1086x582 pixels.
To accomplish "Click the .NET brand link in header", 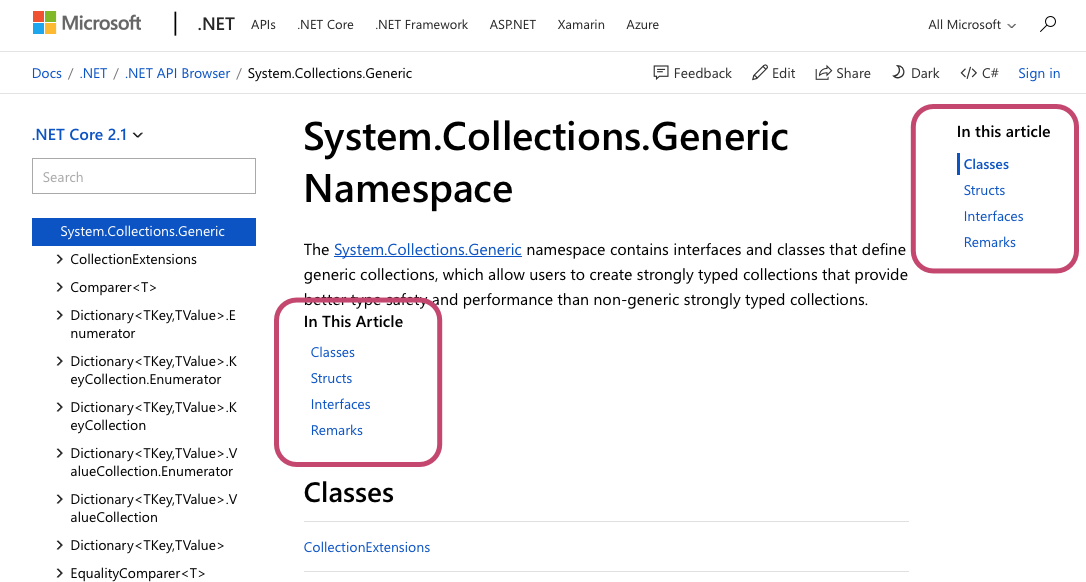I will (216, 24).
